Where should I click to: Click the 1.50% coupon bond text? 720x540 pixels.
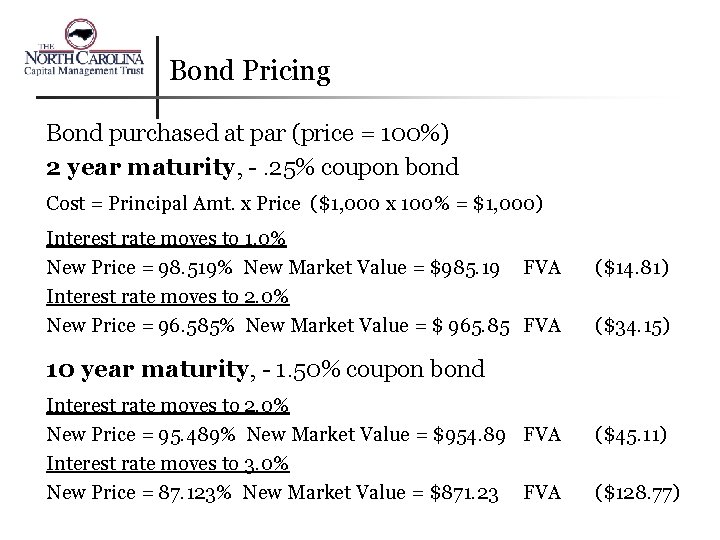380,370
